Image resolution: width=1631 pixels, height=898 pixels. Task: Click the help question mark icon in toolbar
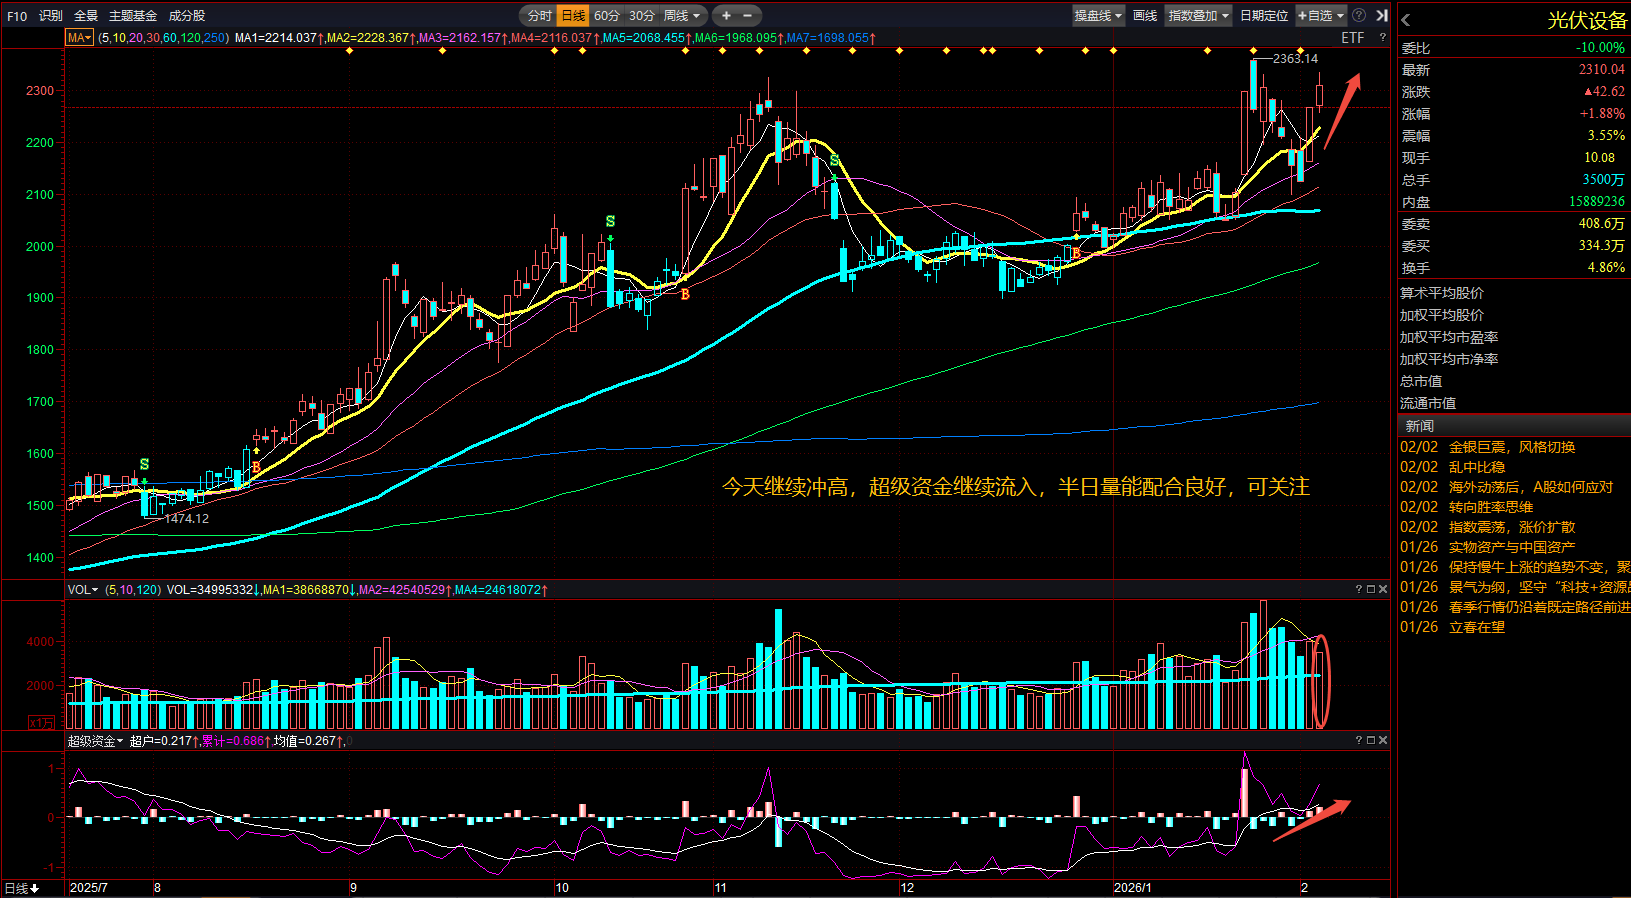click(x=1359, y=15)
